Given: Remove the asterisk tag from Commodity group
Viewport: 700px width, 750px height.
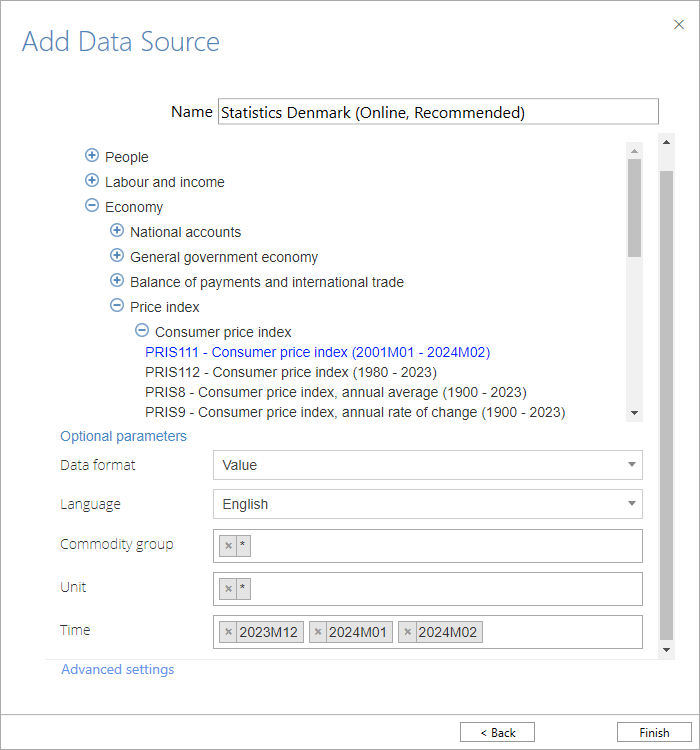Looking at the screenshot, I should pyautogui.click(x=228, y=546).
